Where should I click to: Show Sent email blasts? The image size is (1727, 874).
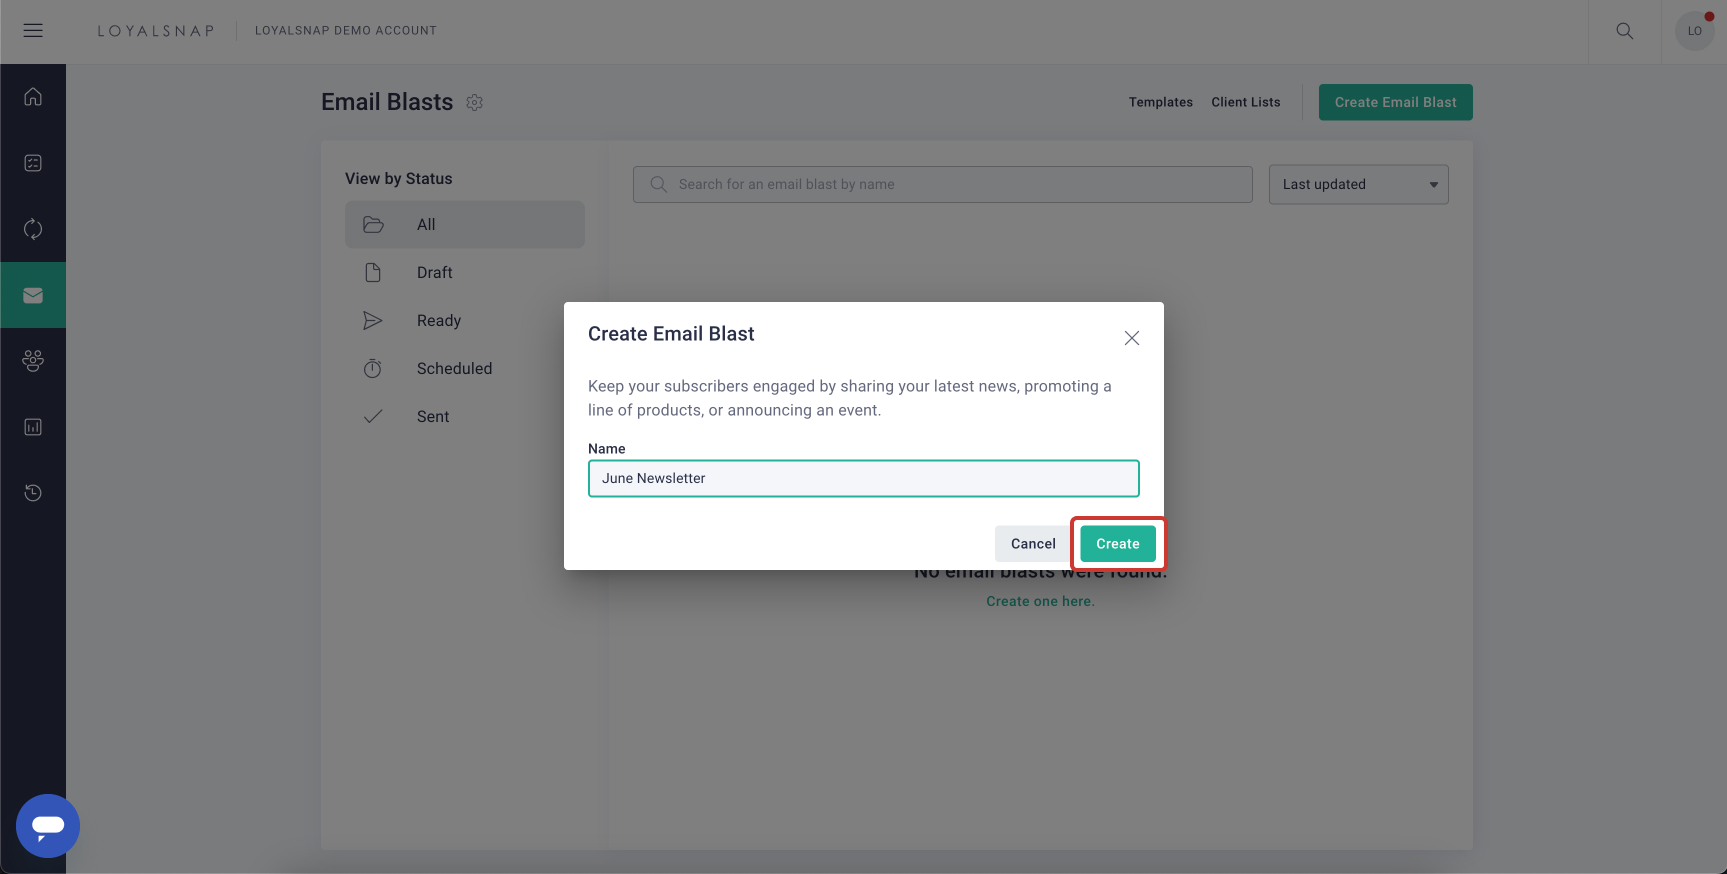click(x=433, y=417)
